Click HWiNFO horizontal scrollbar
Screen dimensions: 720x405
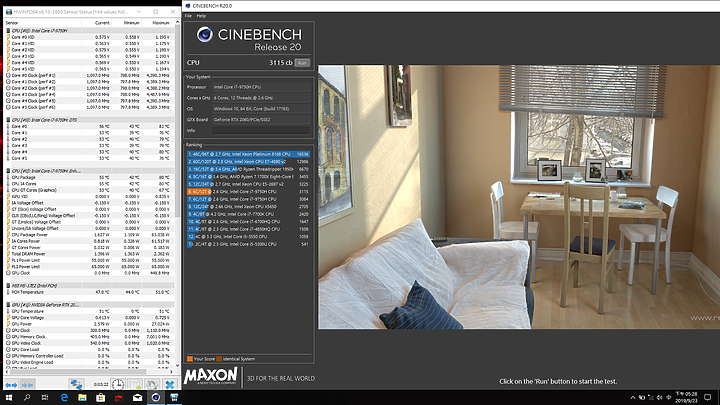pos(76,371)
